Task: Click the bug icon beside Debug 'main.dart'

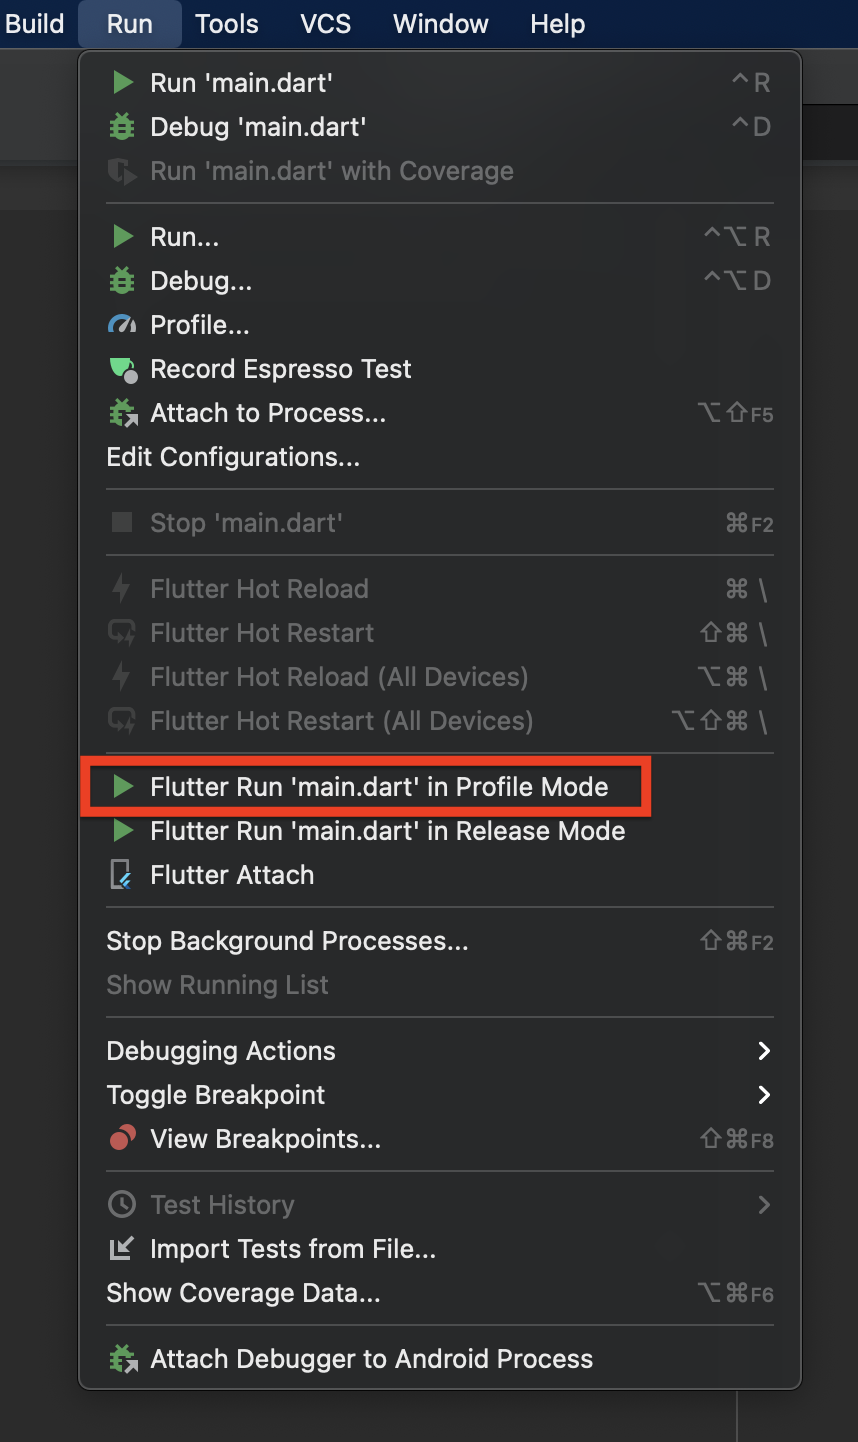Action: 122,127
